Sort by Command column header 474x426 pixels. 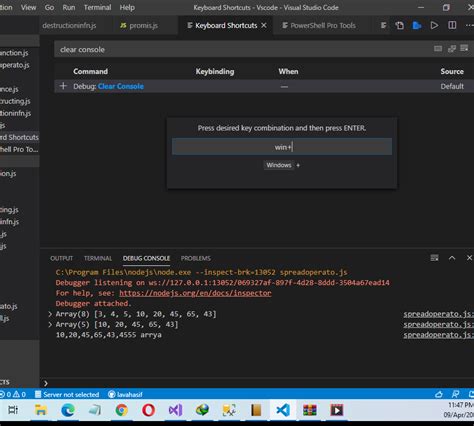click(x=90, y=71)
